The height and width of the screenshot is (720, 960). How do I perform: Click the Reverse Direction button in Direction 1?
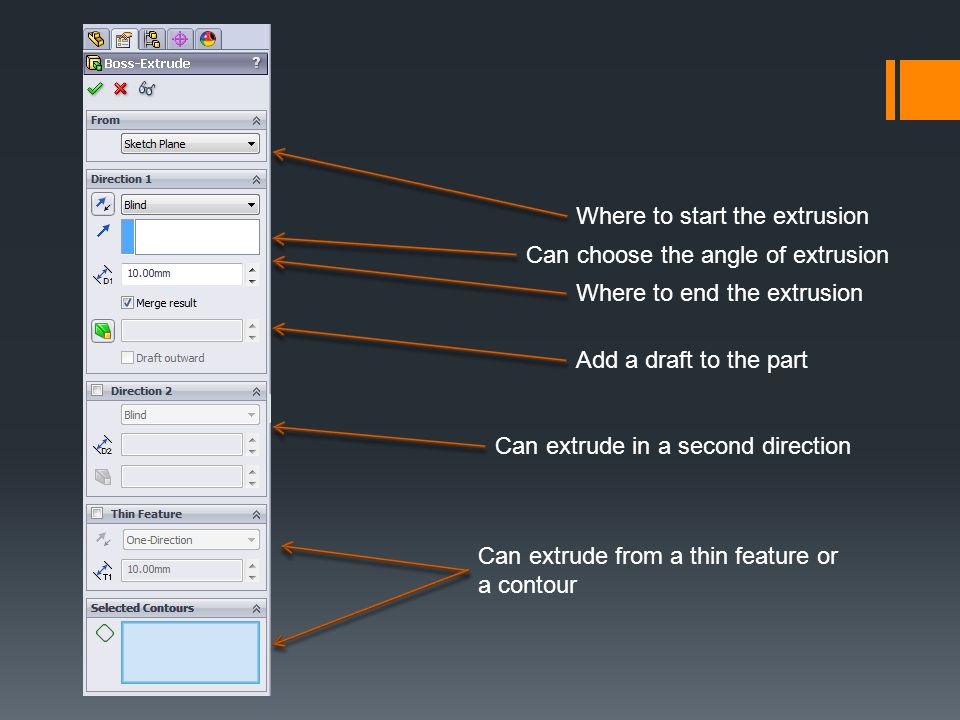click(x=103, y=204)
